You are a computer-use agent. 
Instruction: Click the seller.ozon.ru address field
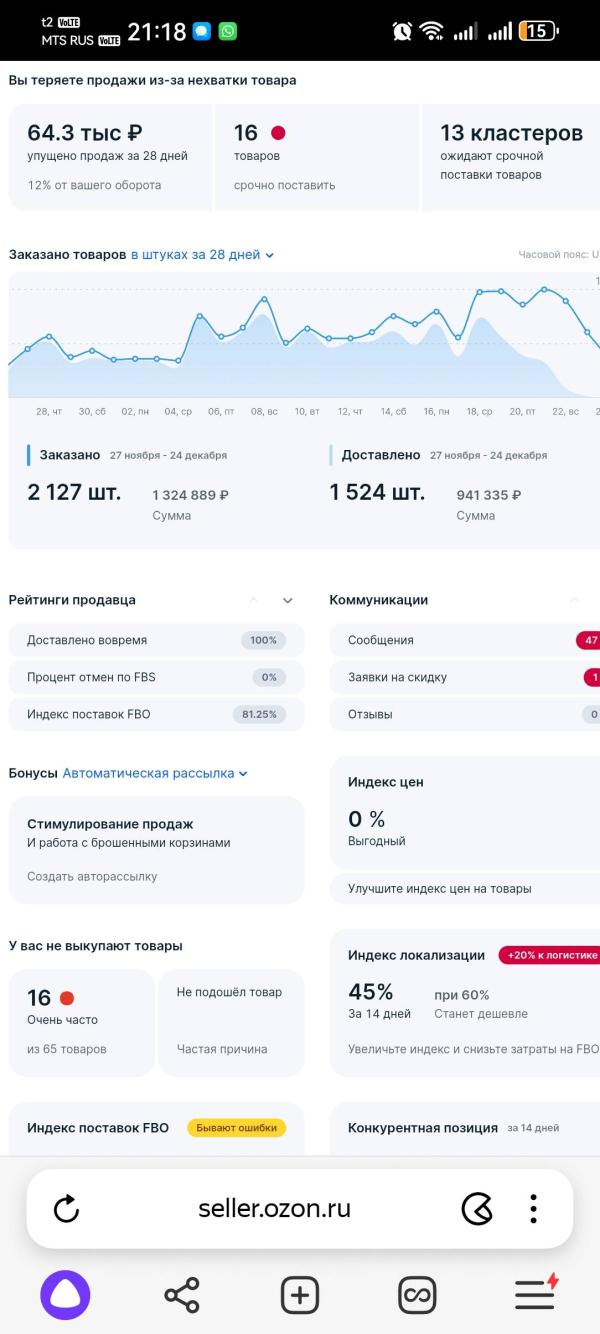point(274,1208)
